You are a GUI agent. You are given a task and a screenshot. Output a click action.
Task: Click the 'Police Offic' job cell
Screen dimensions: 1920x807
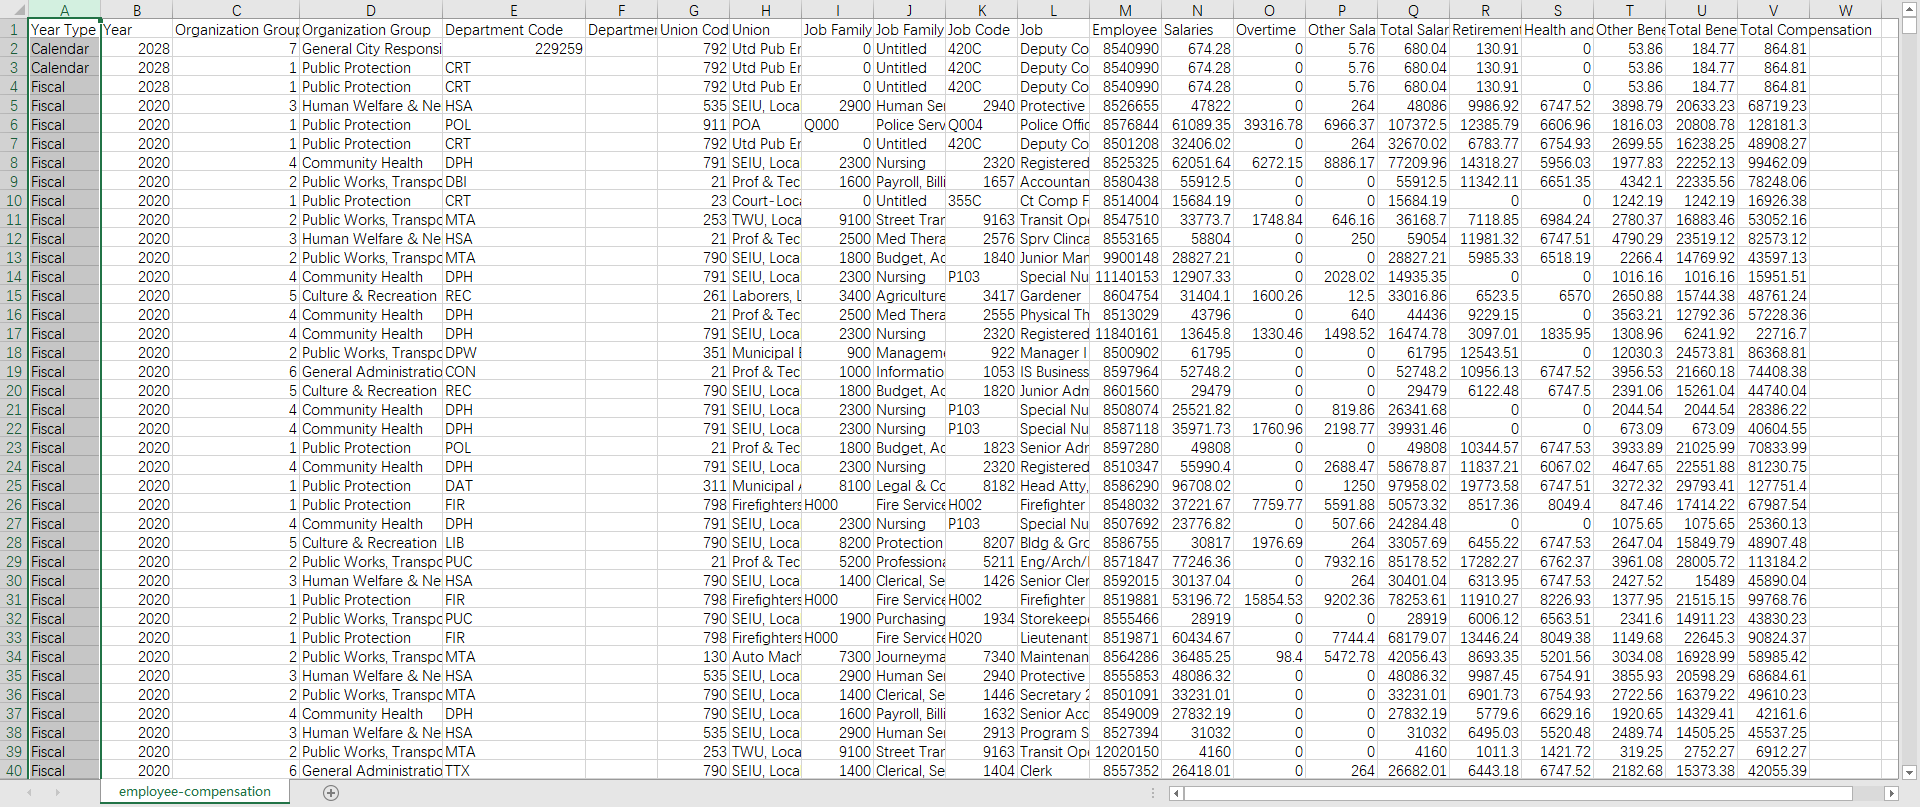(1053, 125)
